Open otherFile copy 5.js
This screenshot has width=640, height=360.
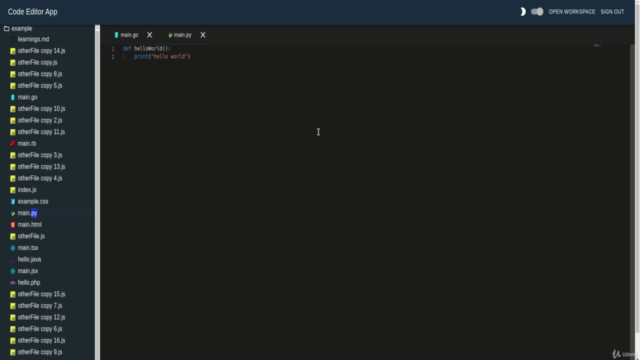tap(40, 86)
